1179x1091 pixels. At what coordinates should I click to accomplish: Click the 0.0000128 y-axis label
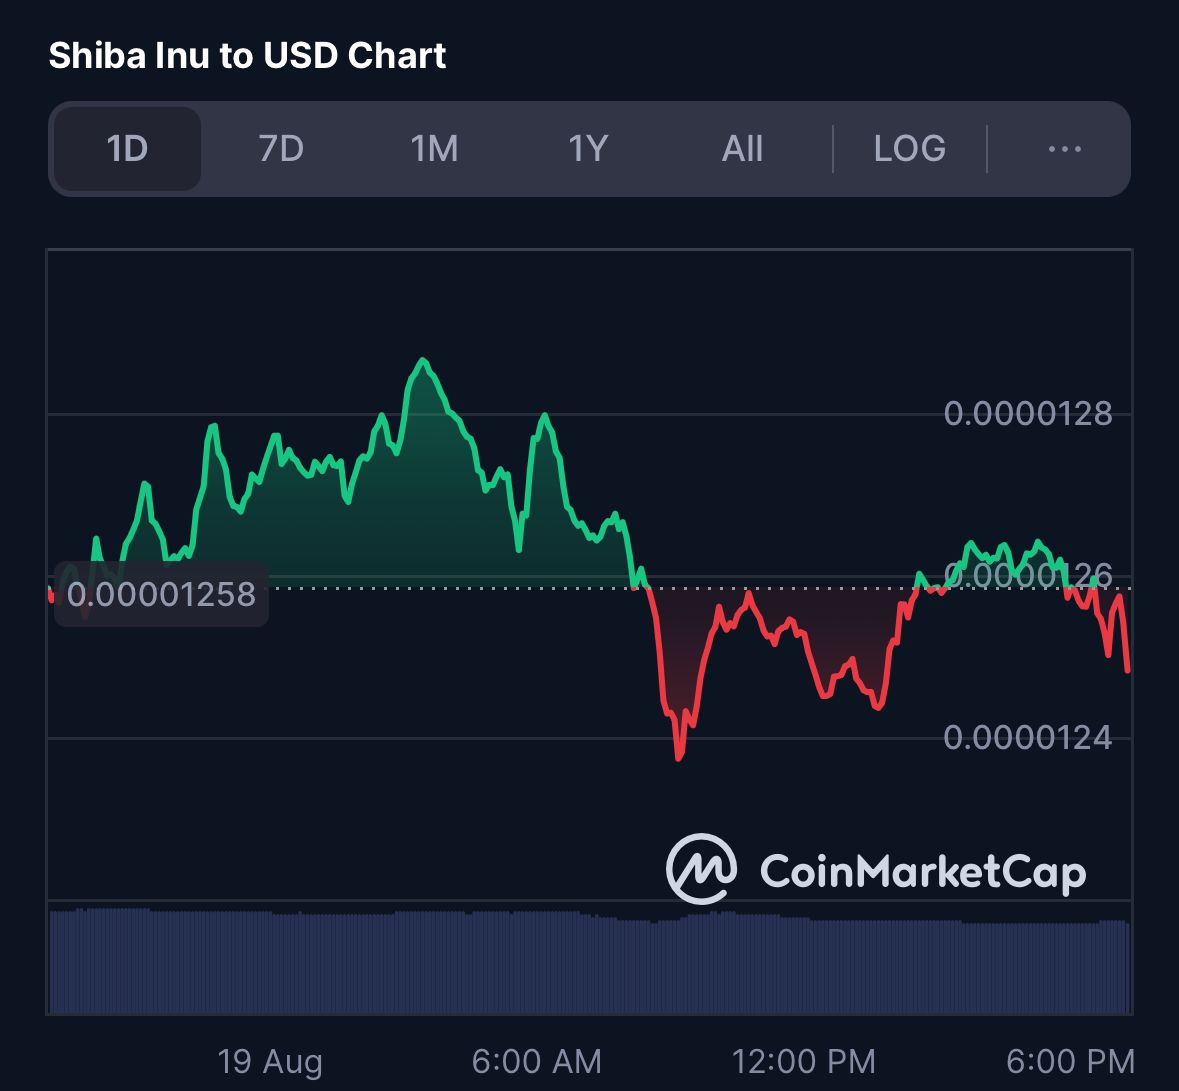point(1028,414)
